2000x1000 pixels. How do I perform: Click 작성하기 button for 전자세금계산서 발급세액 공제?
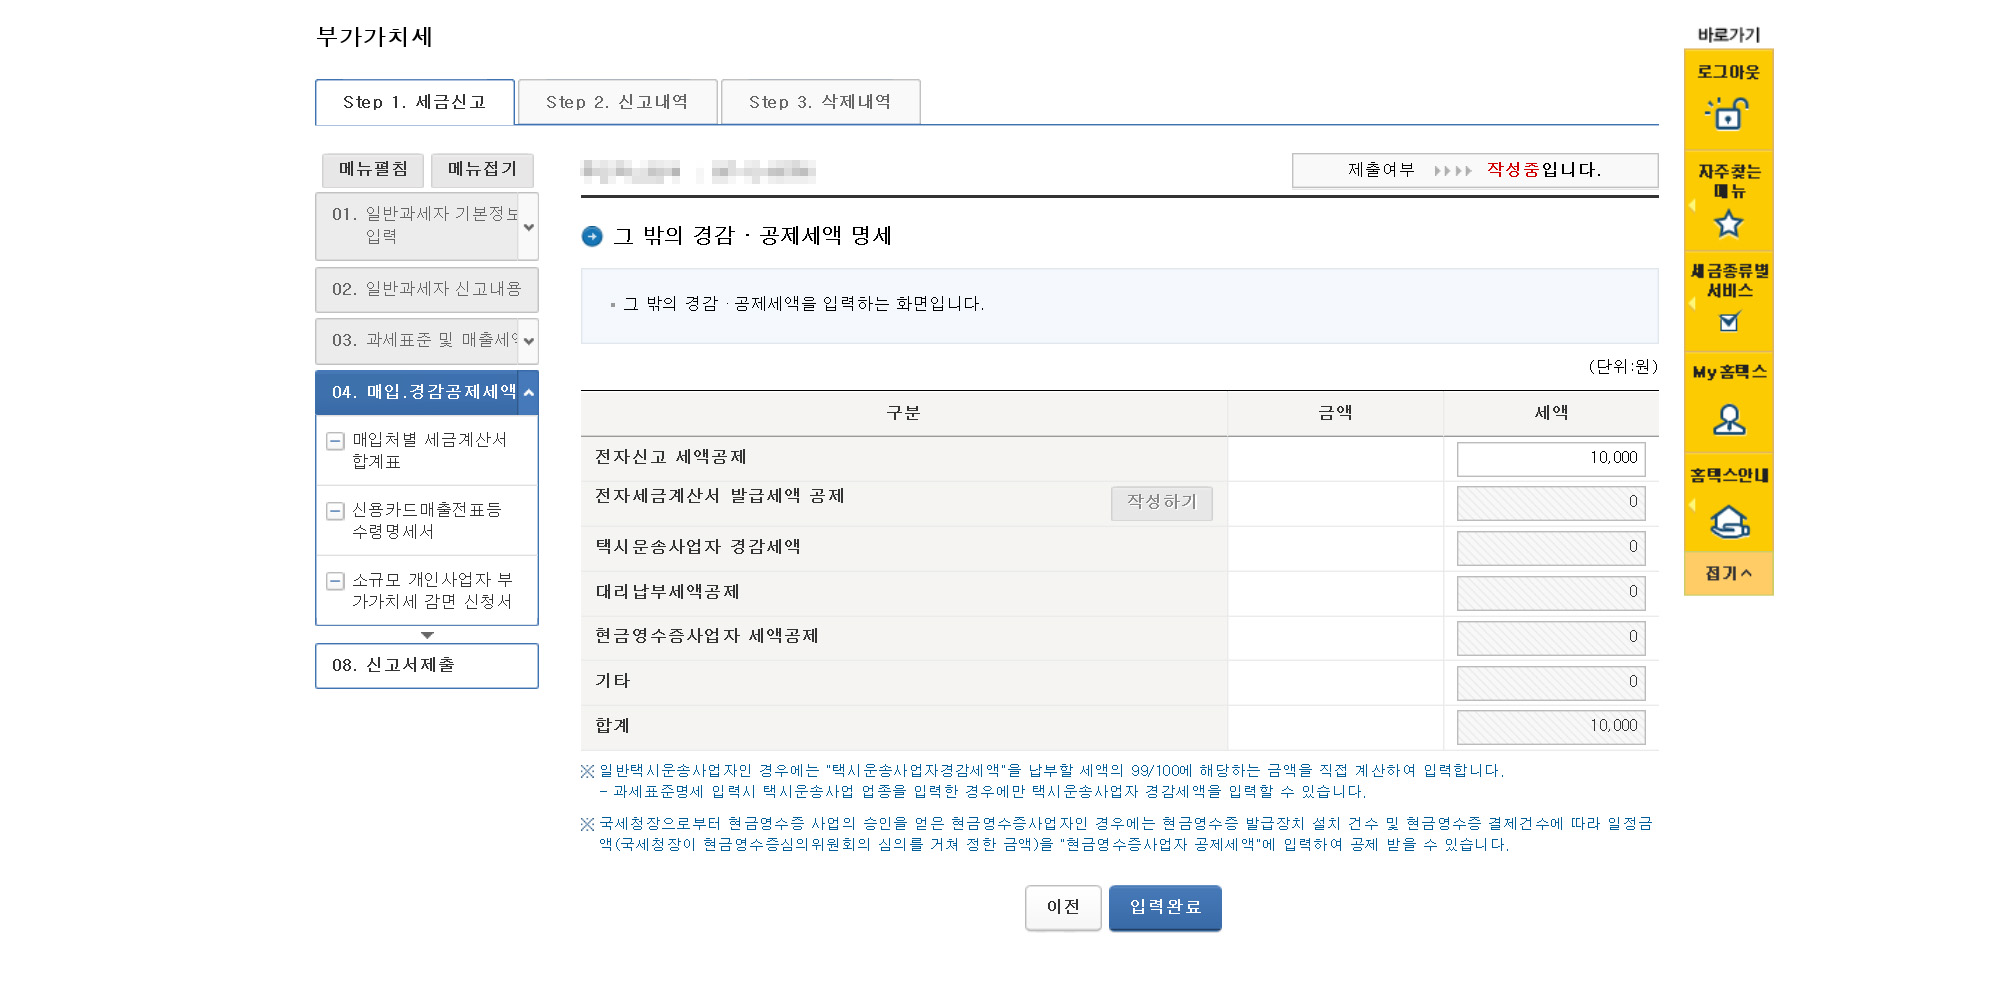click(1162, 503)
